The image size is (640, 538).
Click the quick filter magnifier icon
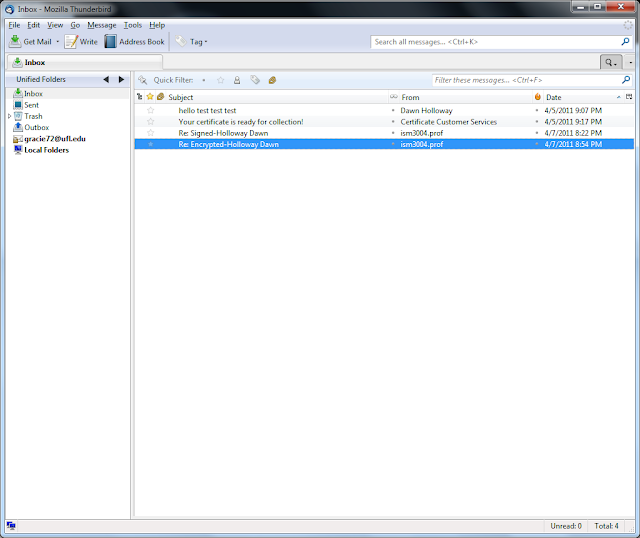point(626,80)
